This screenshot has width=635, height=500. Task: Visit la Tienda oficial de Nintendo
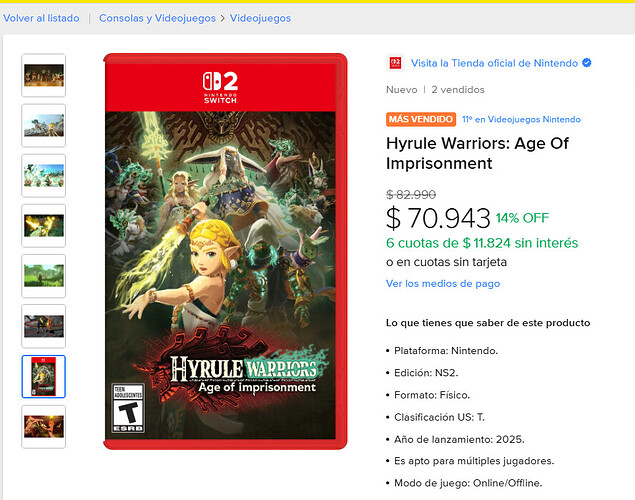point(494,63)
